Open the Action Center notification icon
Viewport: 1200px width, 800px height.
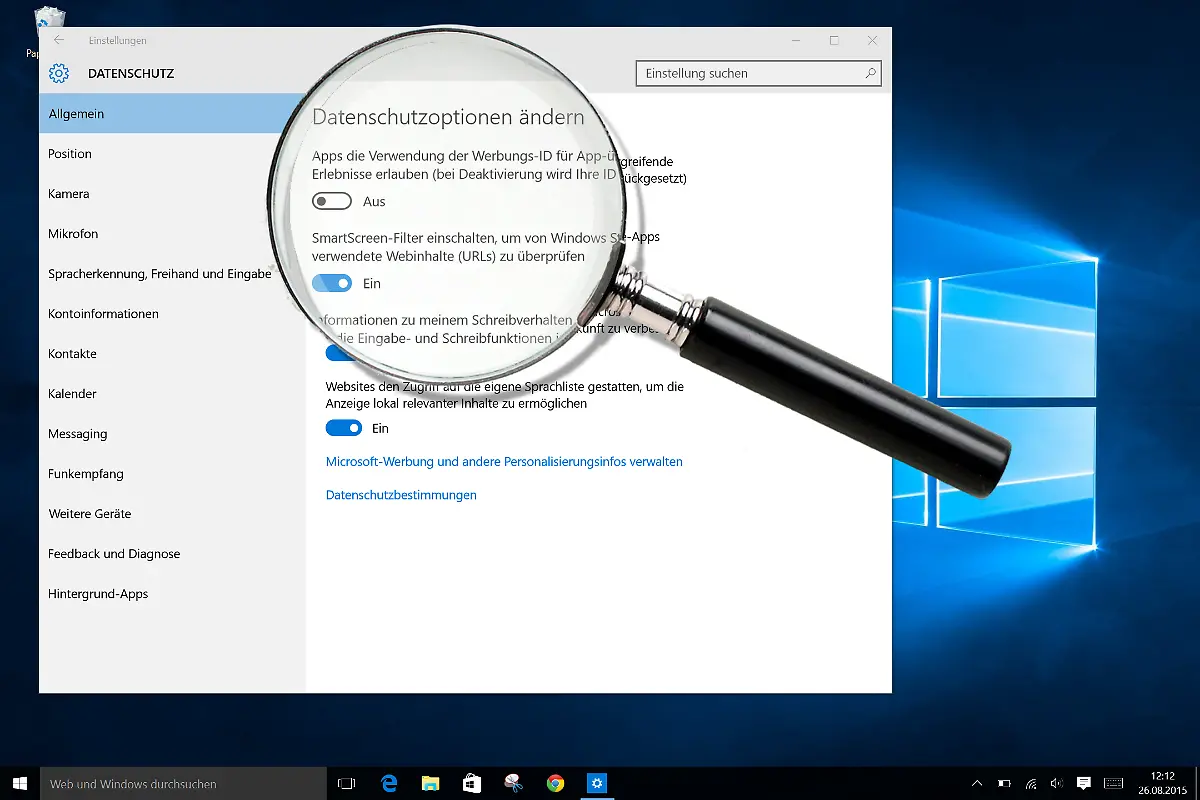pyautogui.click(x=1083, y=784)
